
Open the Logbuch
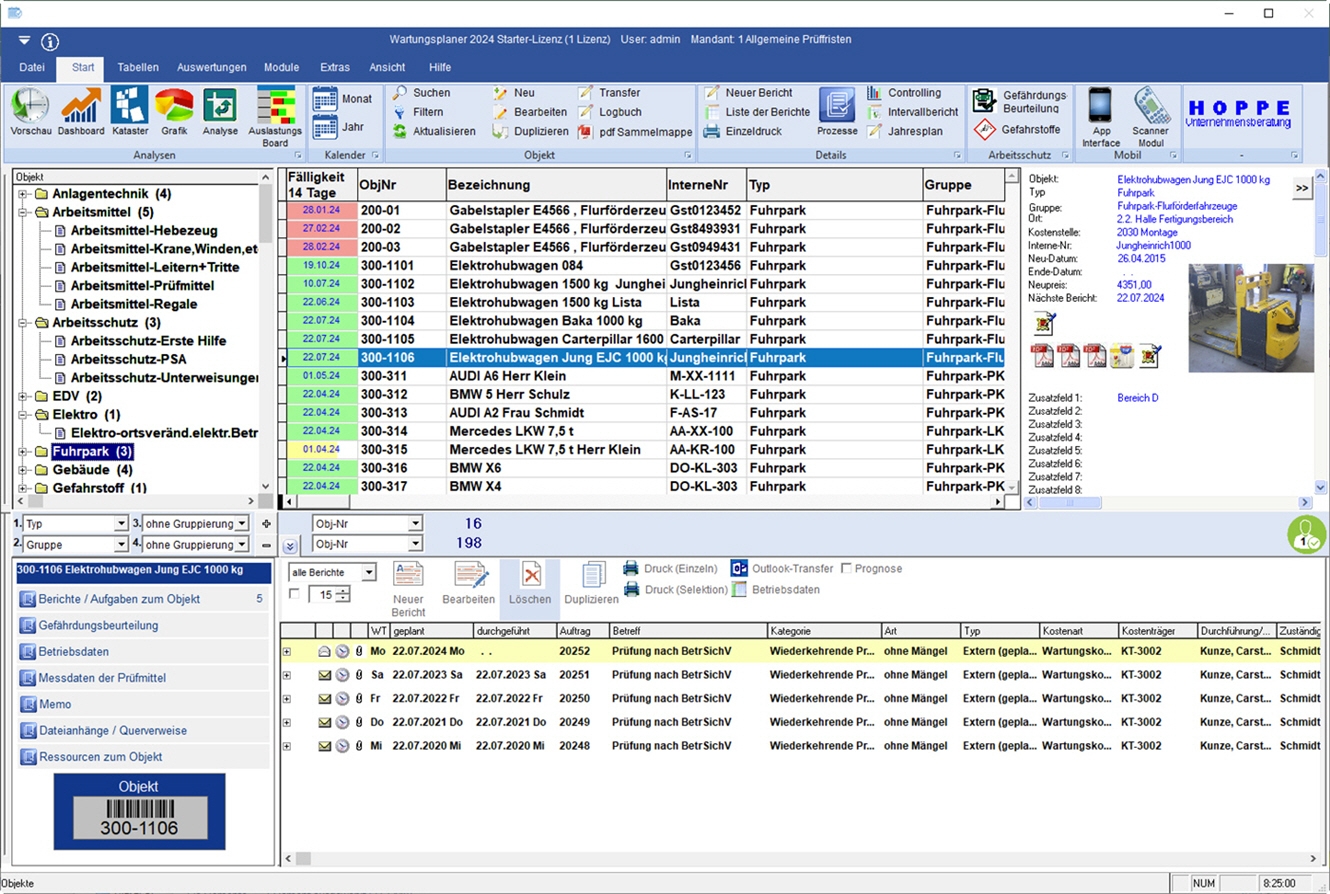pos(610,112)
